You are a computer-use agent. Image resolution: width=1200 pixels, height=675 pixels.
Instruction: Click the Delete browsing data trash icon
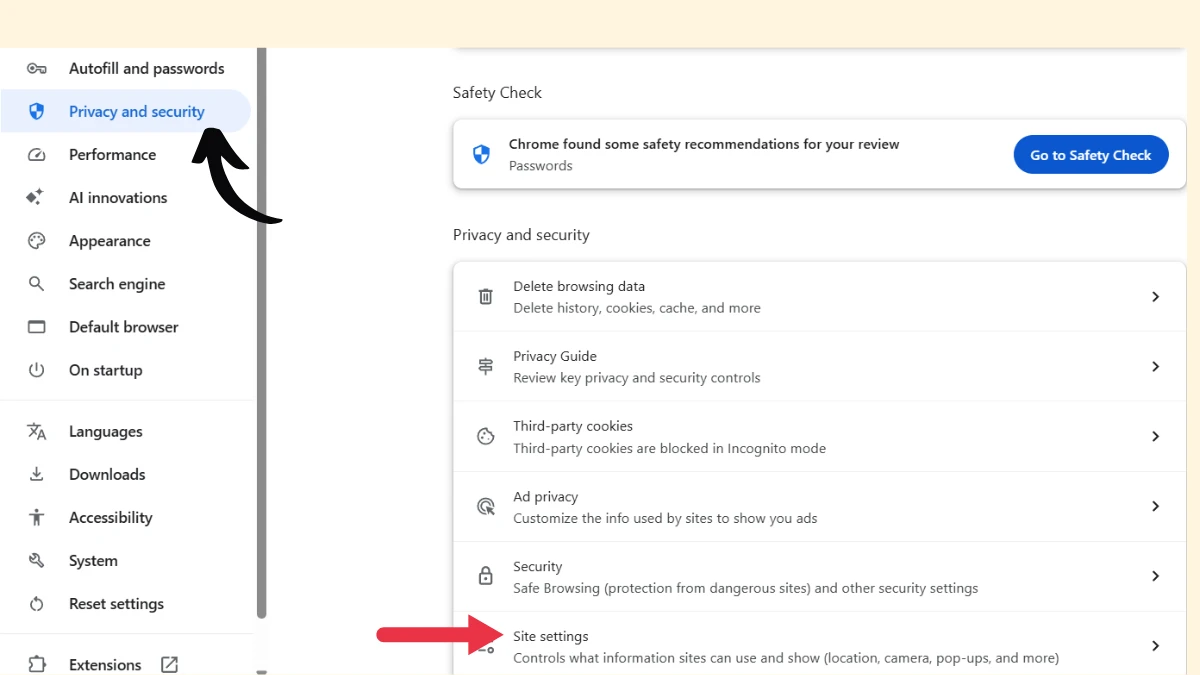pos(485,296)
